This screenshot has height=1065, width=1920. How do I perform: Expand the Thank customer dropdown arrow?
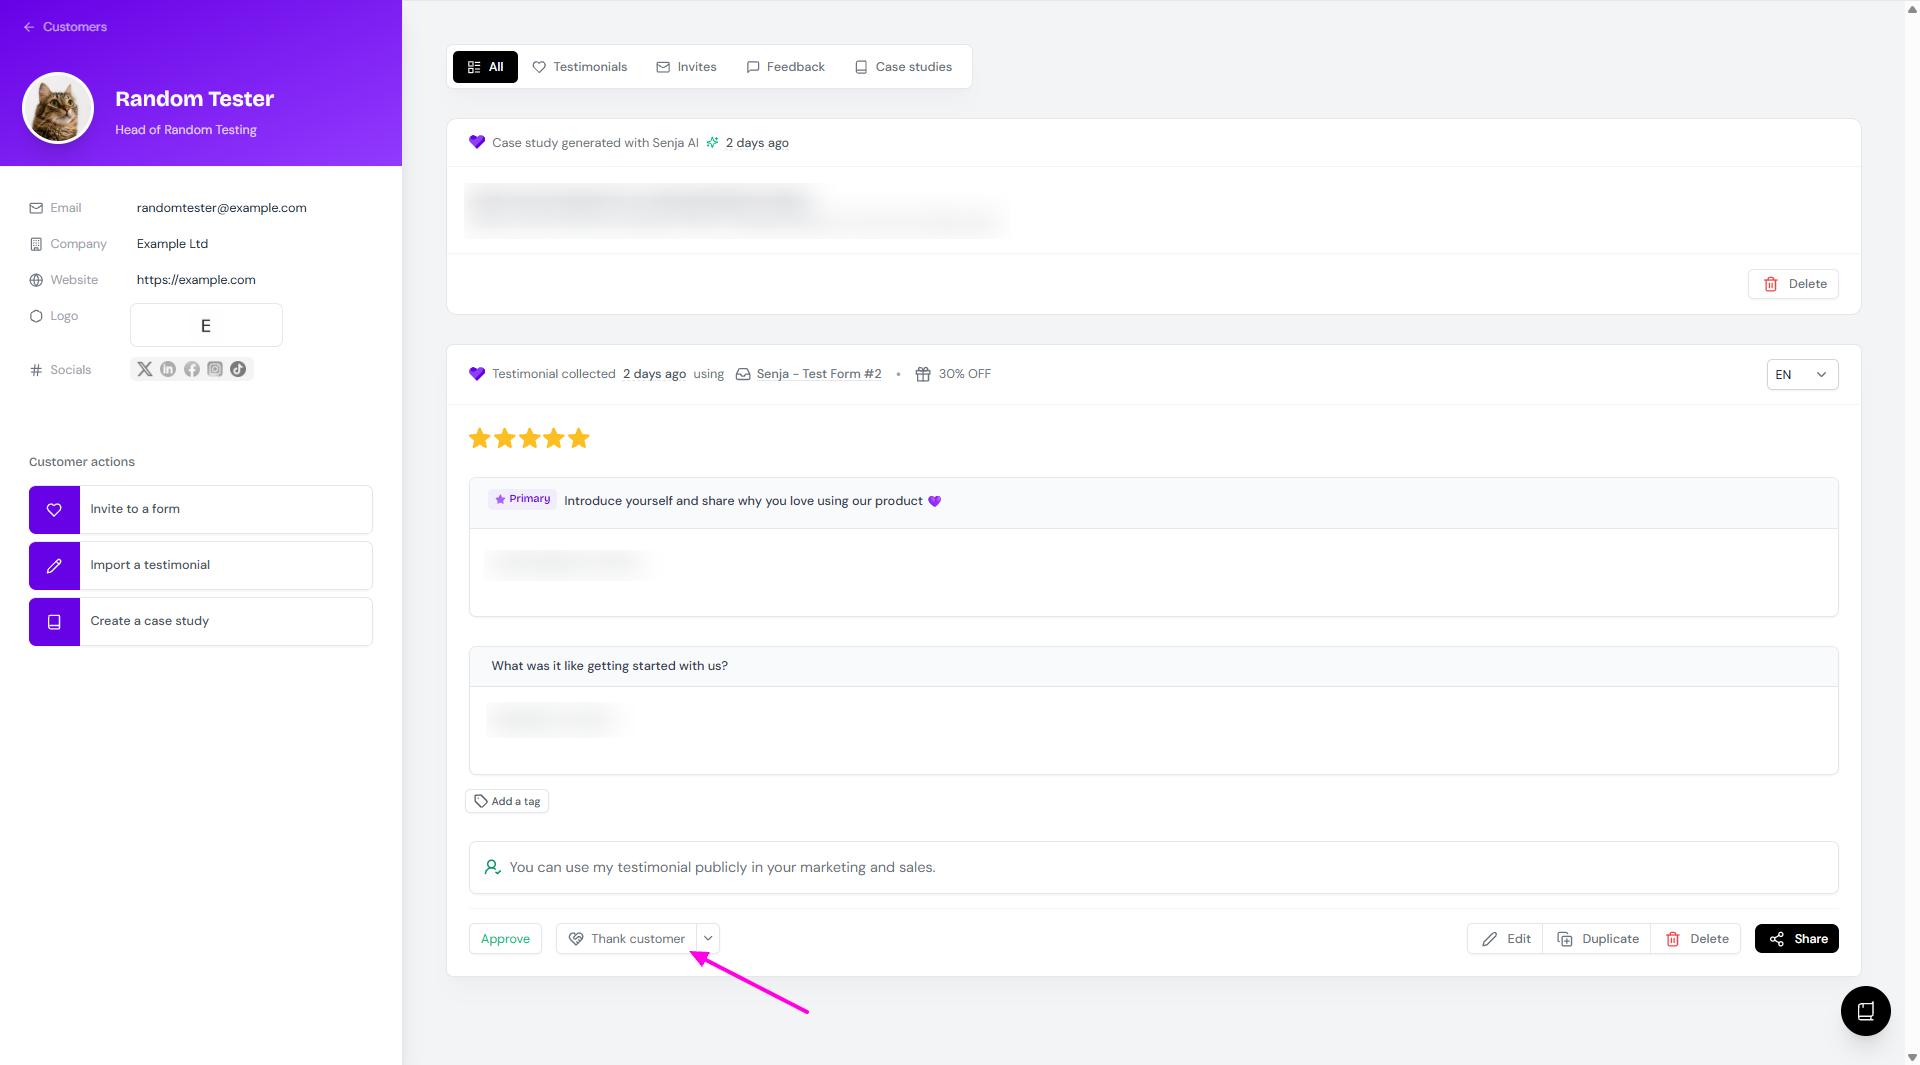(x=708, y=938)
